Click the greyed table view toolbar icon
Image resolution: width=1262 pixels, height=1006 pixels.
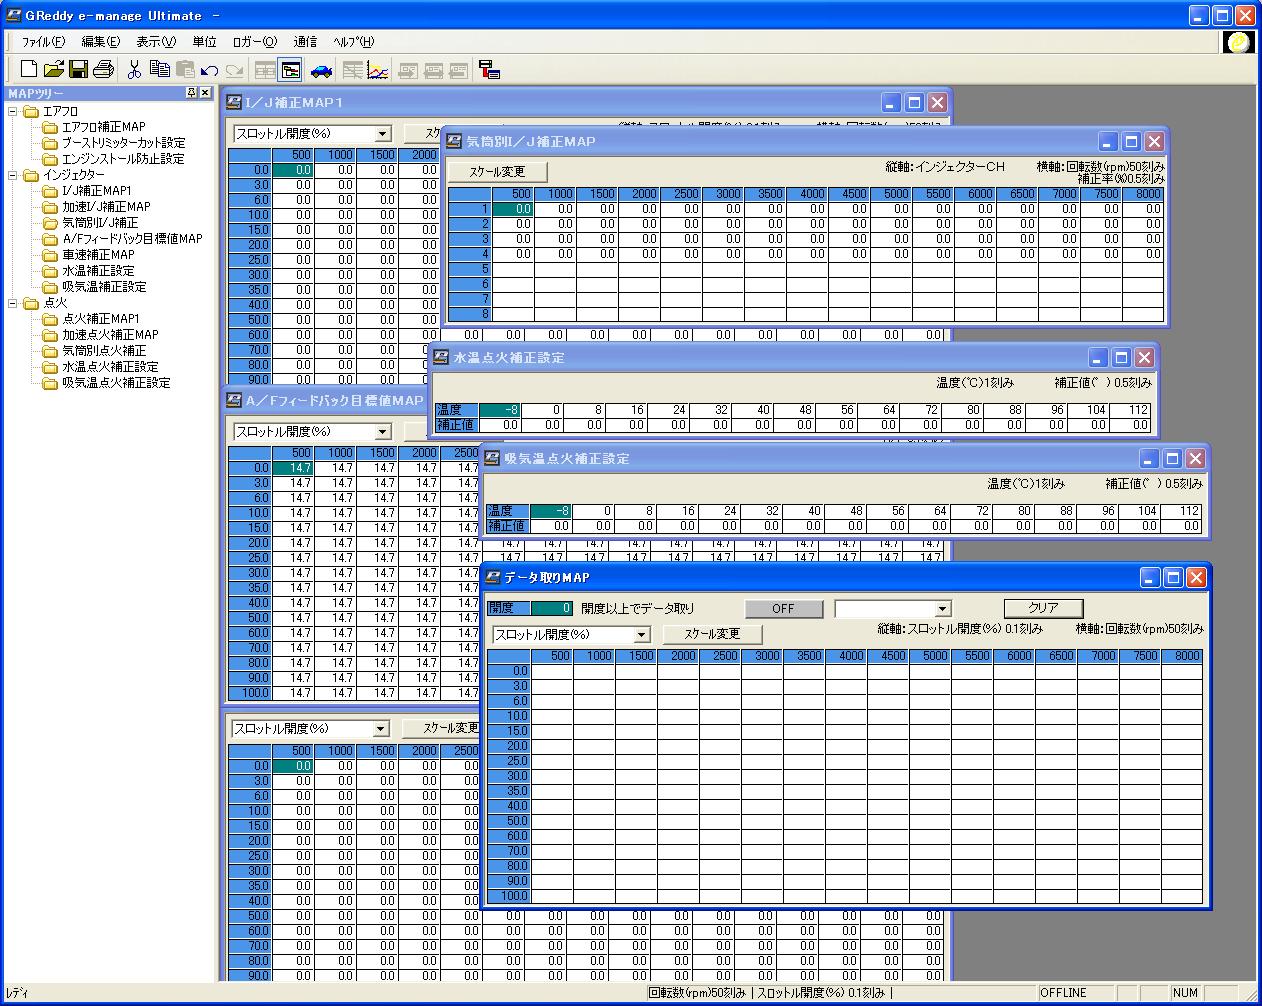[x=265, y=70]
